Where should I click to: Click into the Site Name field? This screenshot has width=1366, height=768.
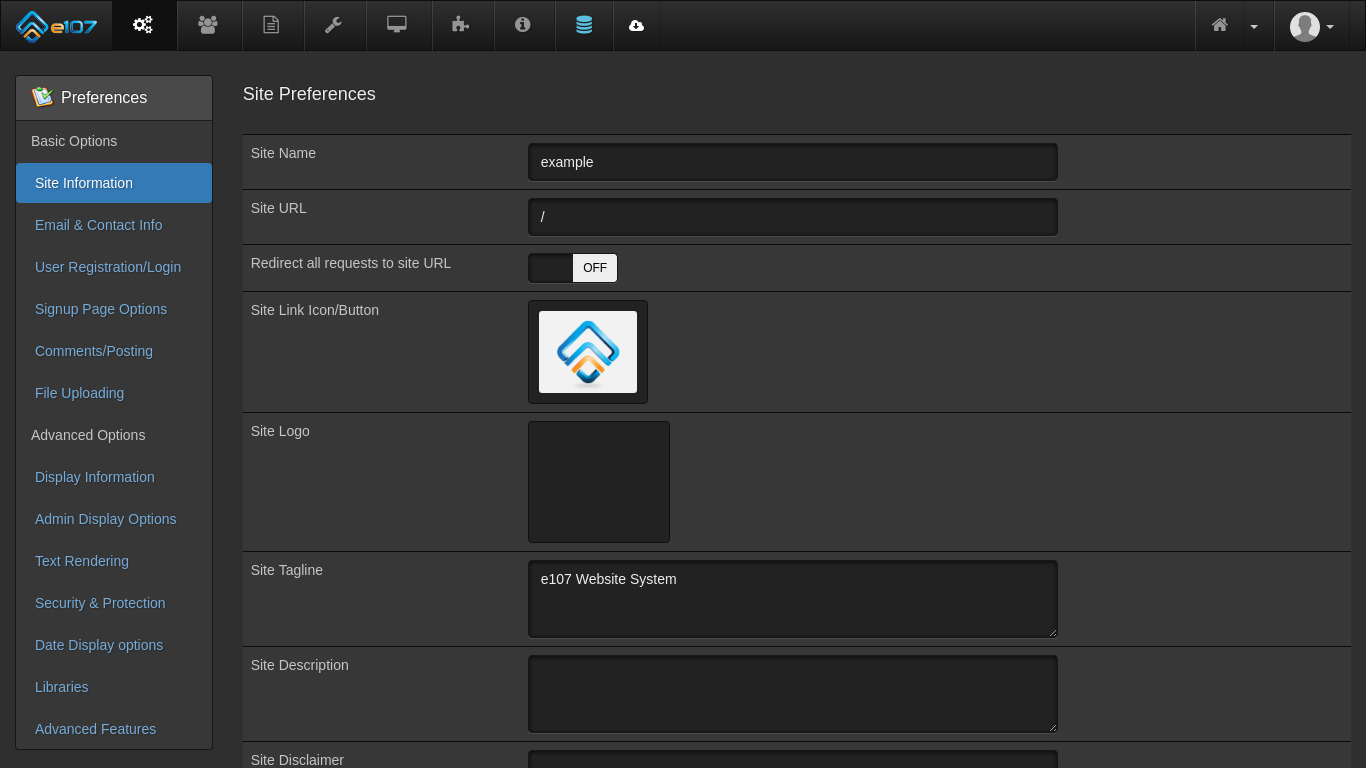pyautogui.click(x=792, y=162)
